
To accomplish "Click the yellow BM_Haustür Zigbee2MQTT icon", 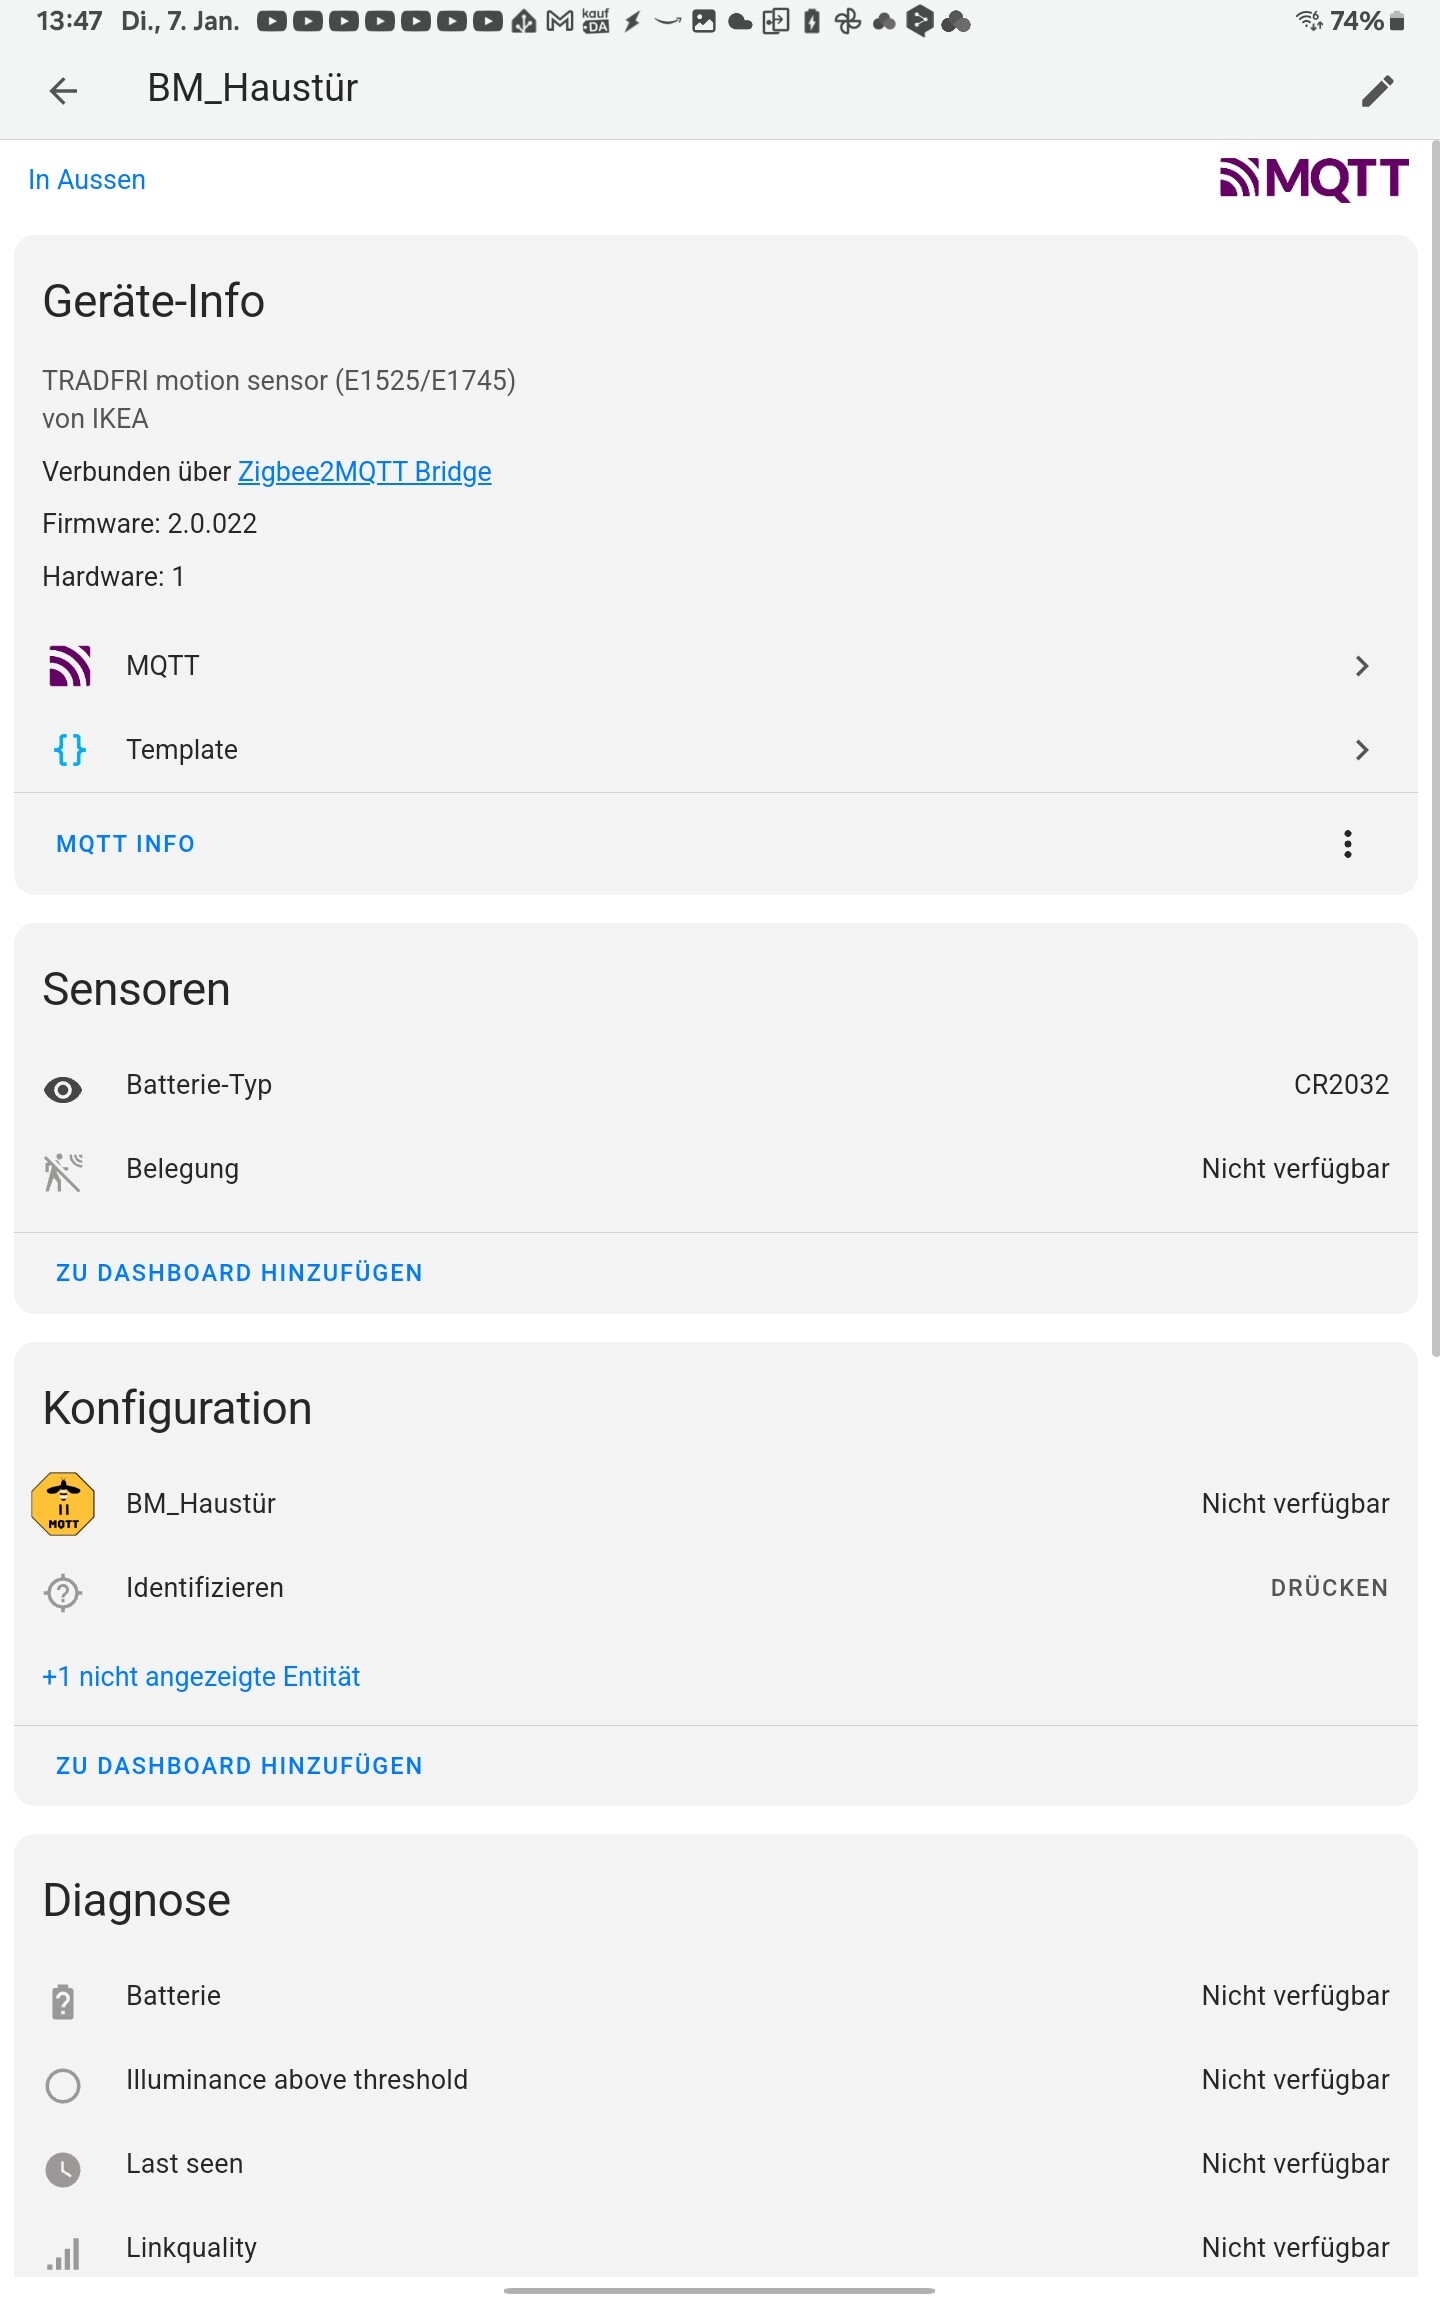I will pos(63,1503).
